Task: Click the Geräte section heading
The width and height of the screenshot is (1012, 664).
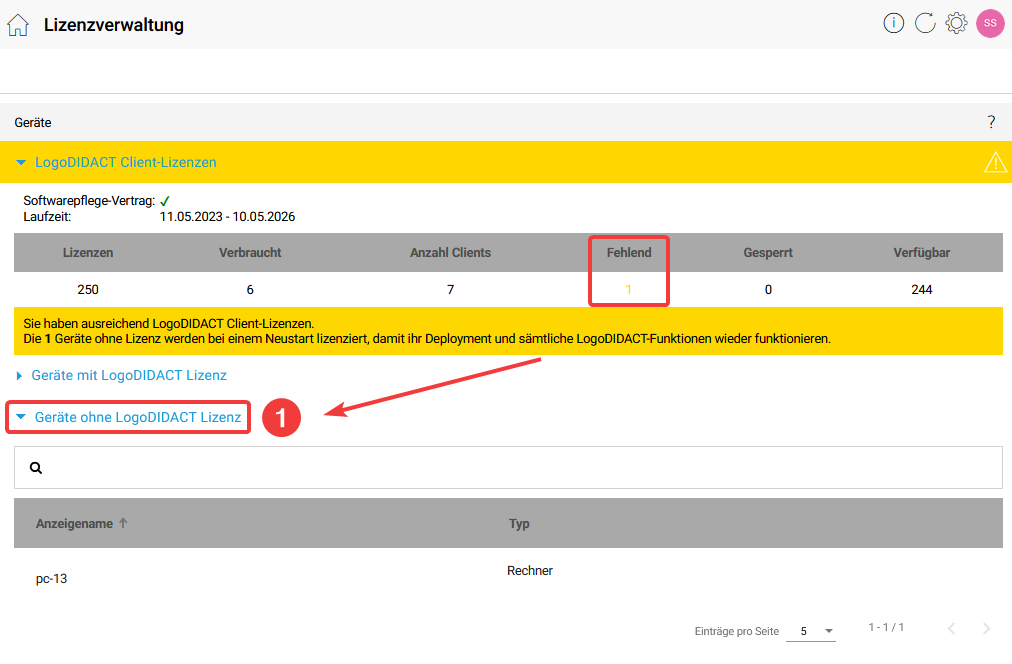Action: click(33, 123)
